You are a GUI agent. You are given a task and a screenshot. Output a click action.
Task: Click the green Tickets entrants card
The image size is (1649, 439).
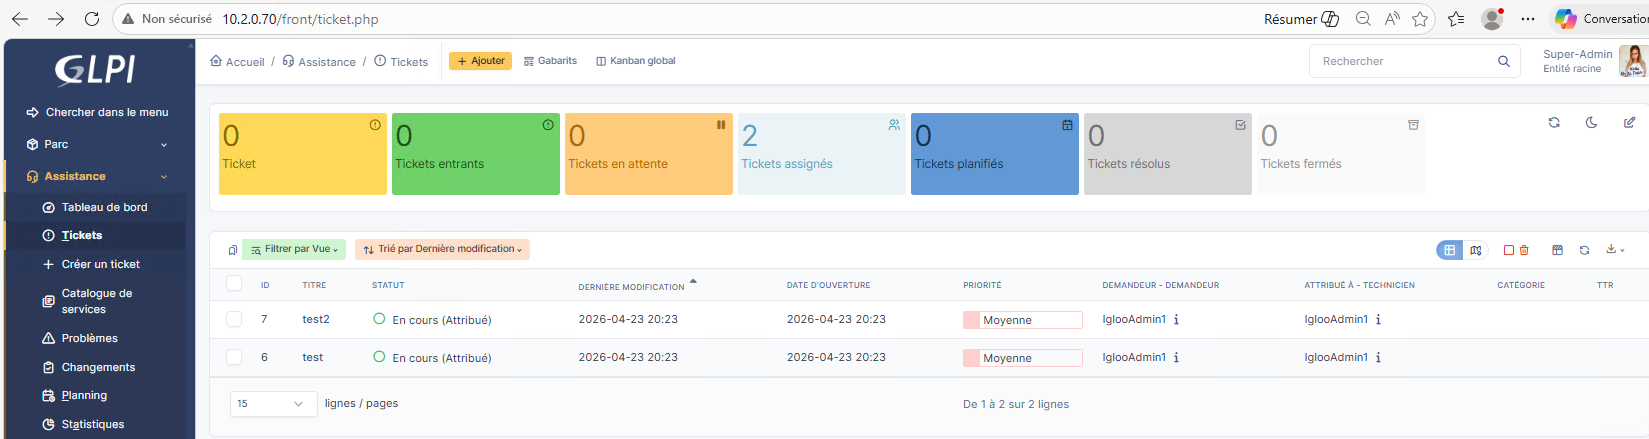click(475, 153)
